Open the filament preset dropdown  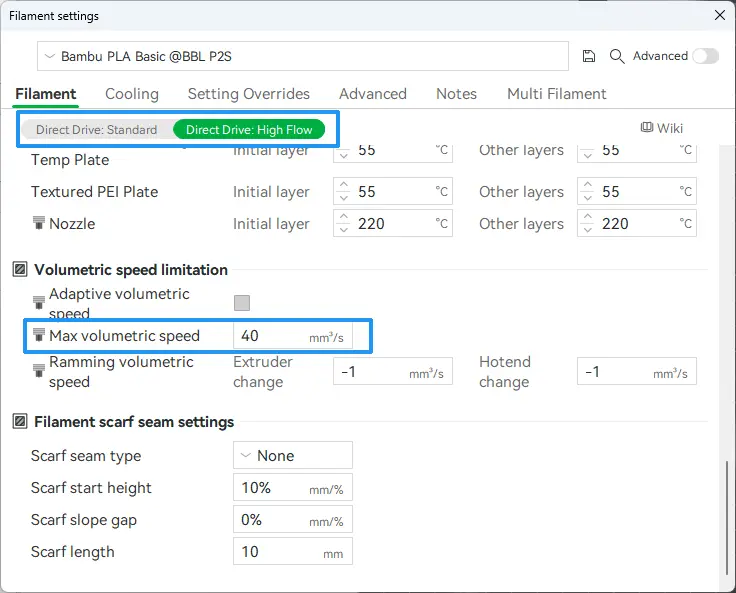(x=303, y=56)
